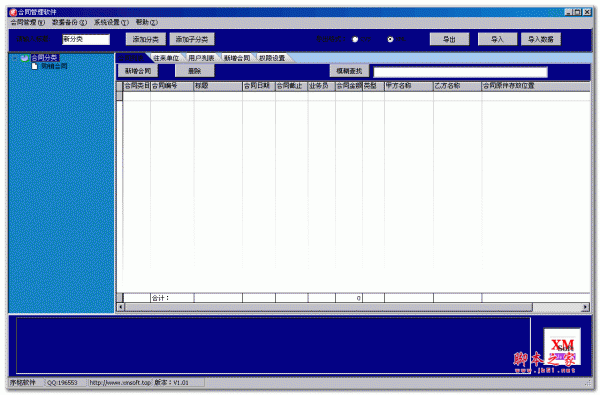
Task: Click the software name in the status bar
Action: (x=26, y=383)
